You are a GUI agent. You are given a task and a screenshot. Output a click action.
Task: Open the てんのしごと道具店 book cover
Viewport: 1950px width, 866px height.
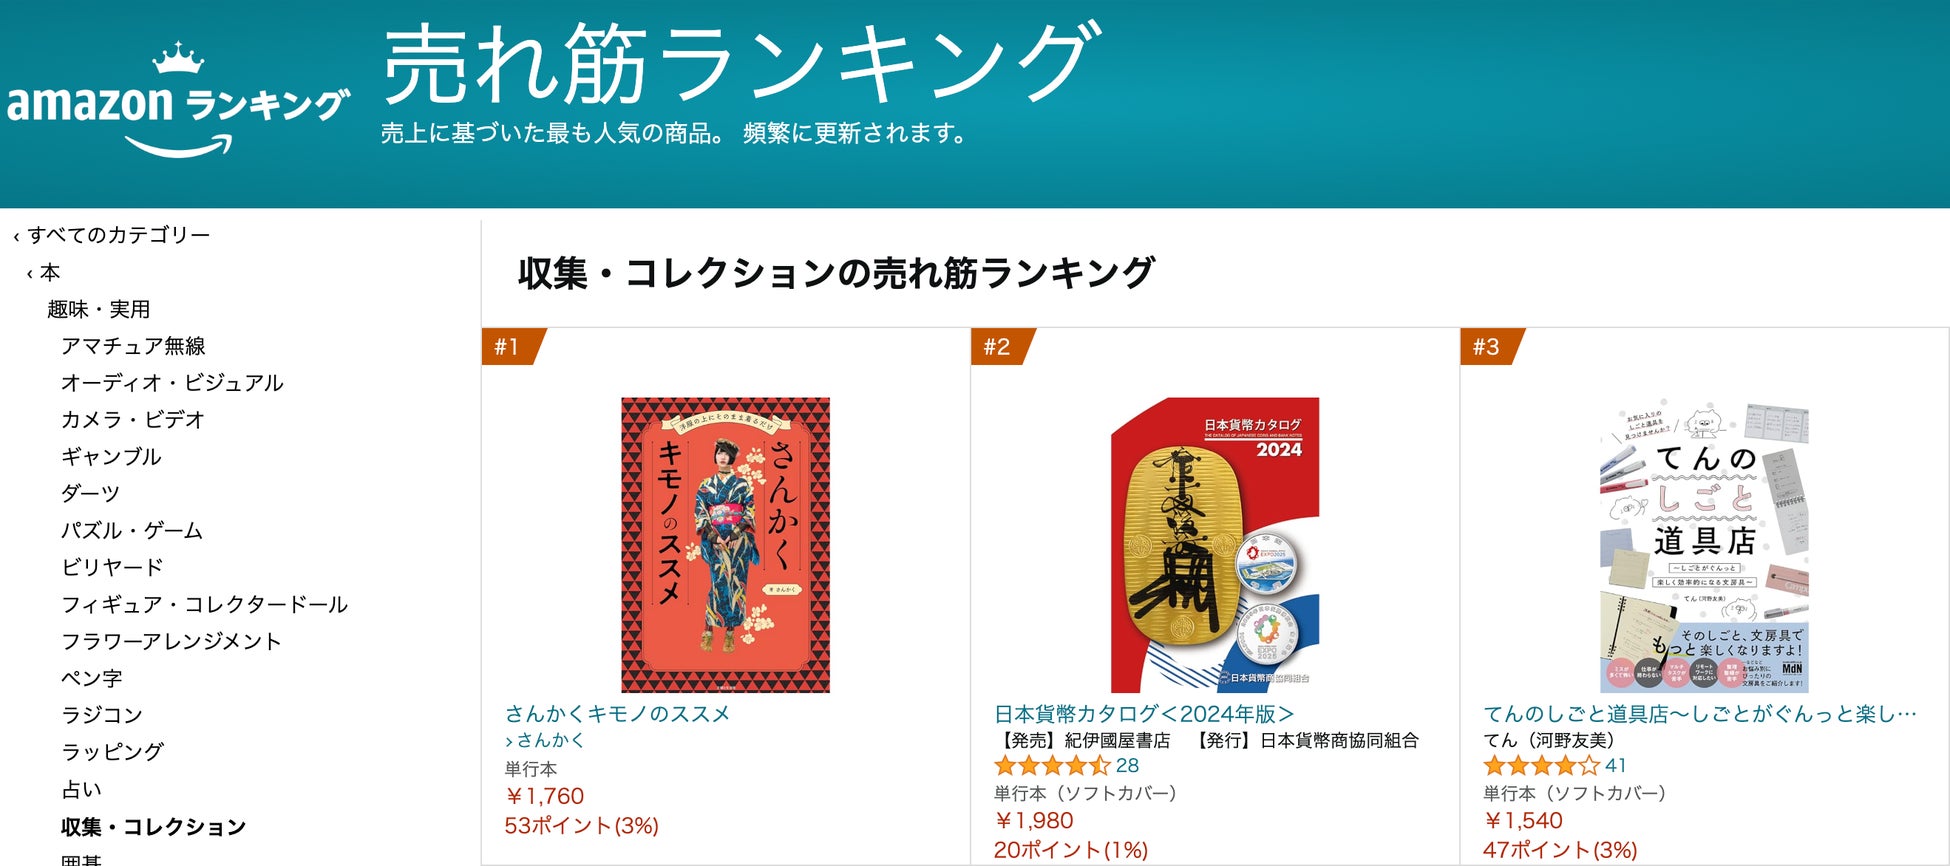[x=1704, y=545]
